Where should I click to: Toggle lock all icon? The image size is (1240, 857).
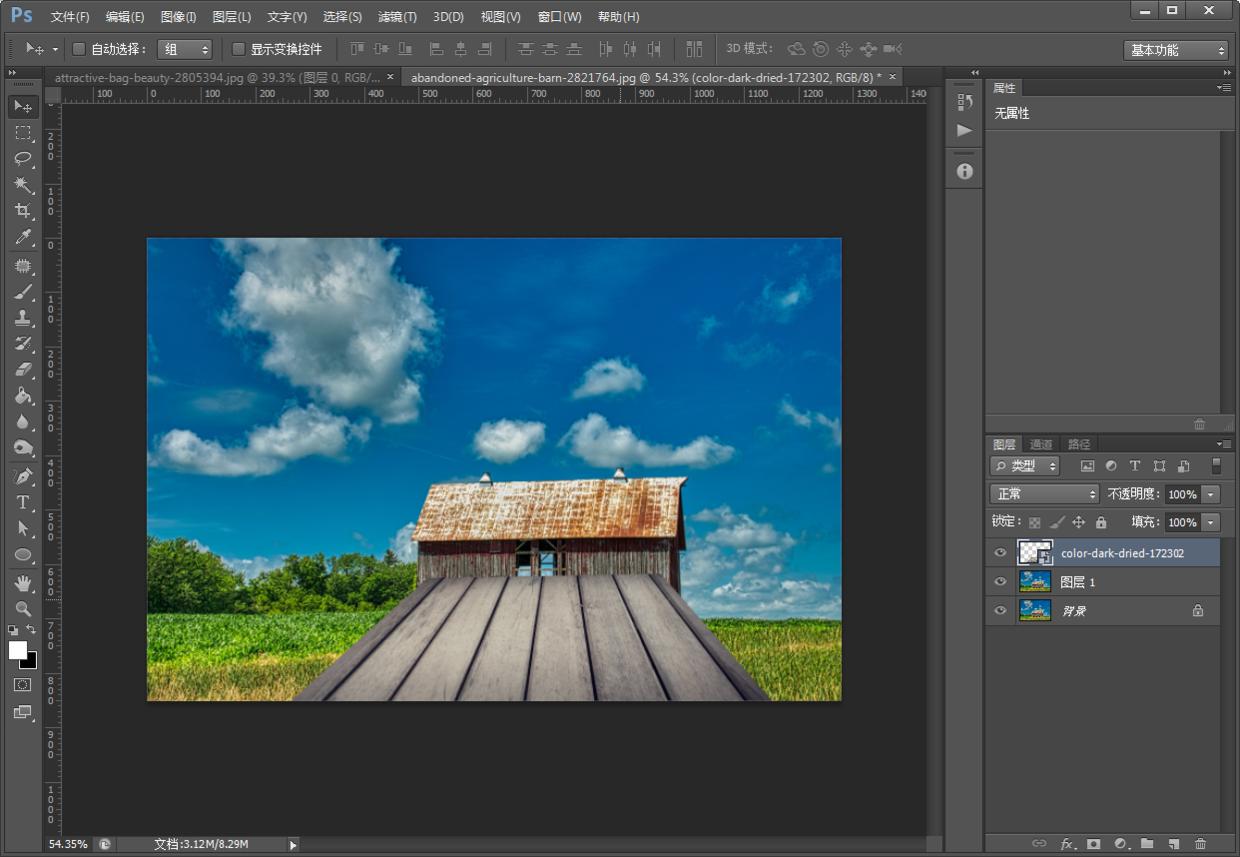click(1101, 522)
